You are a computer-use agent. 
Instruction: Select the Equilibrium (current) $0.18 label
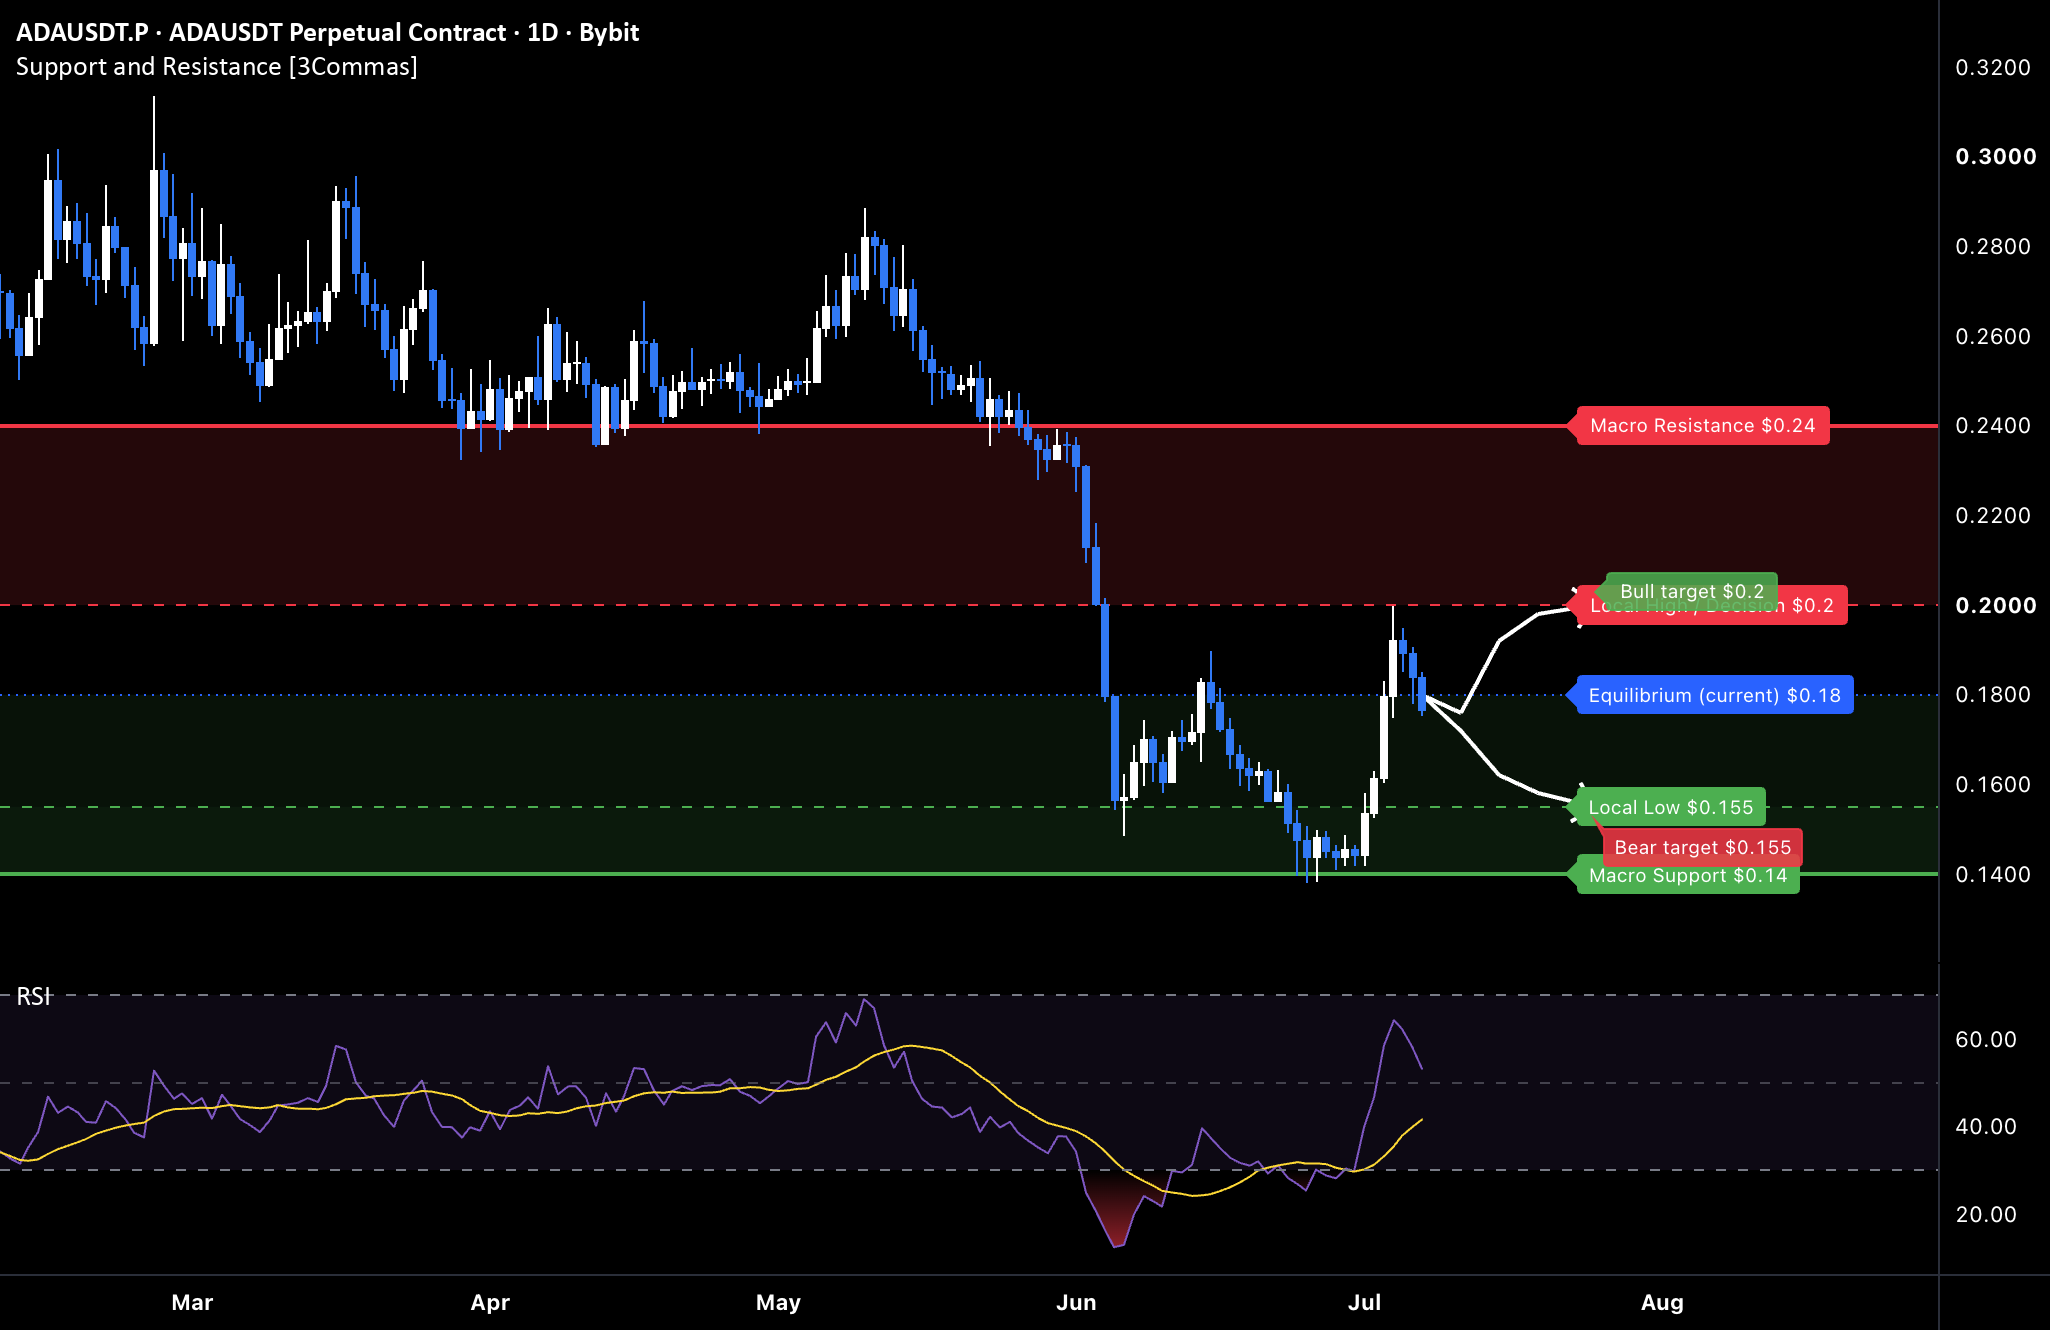pos(1714,695)
